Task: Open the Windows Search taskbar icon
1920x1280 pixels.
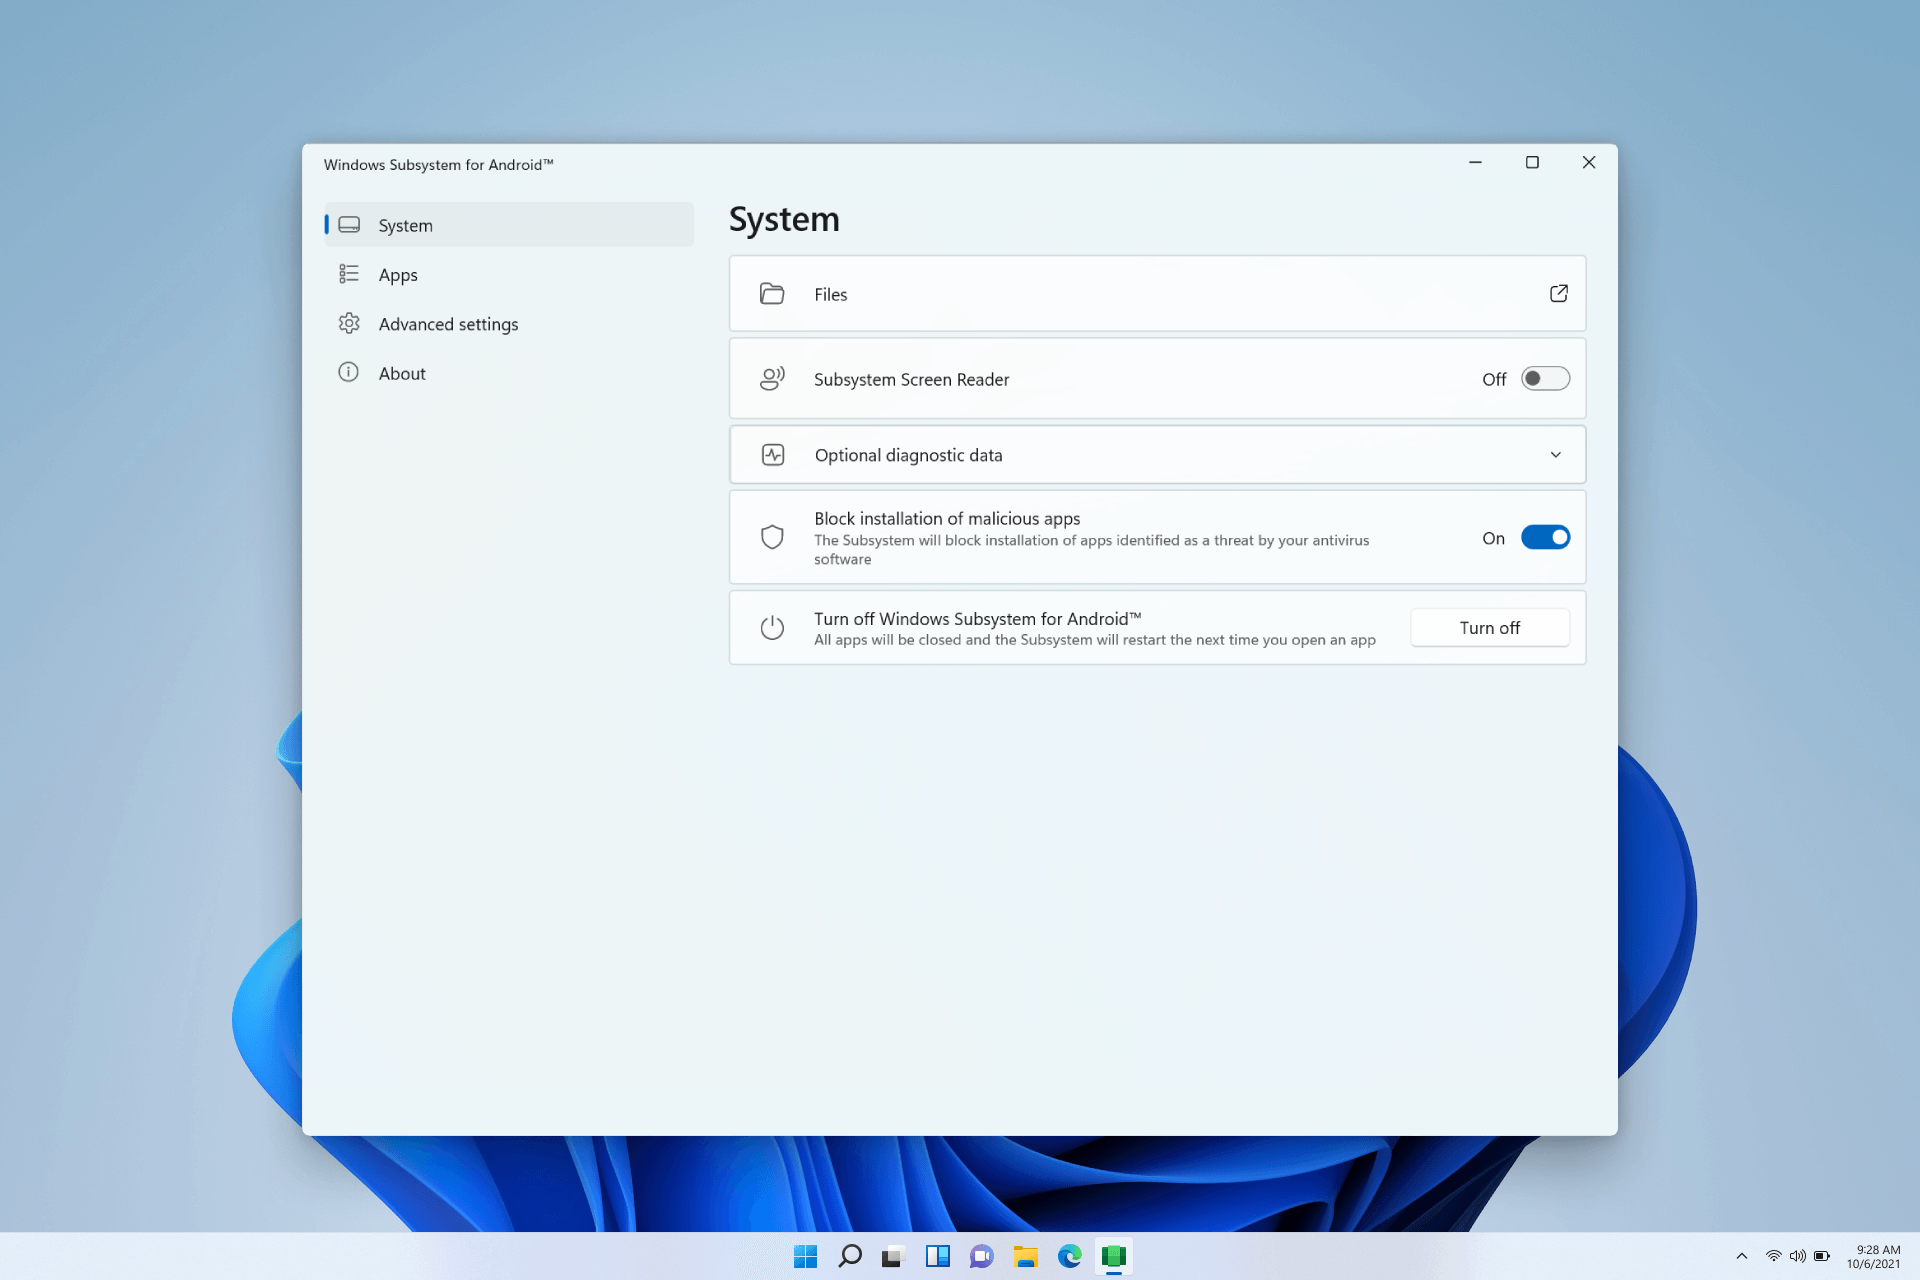Action: point(849,1256)
